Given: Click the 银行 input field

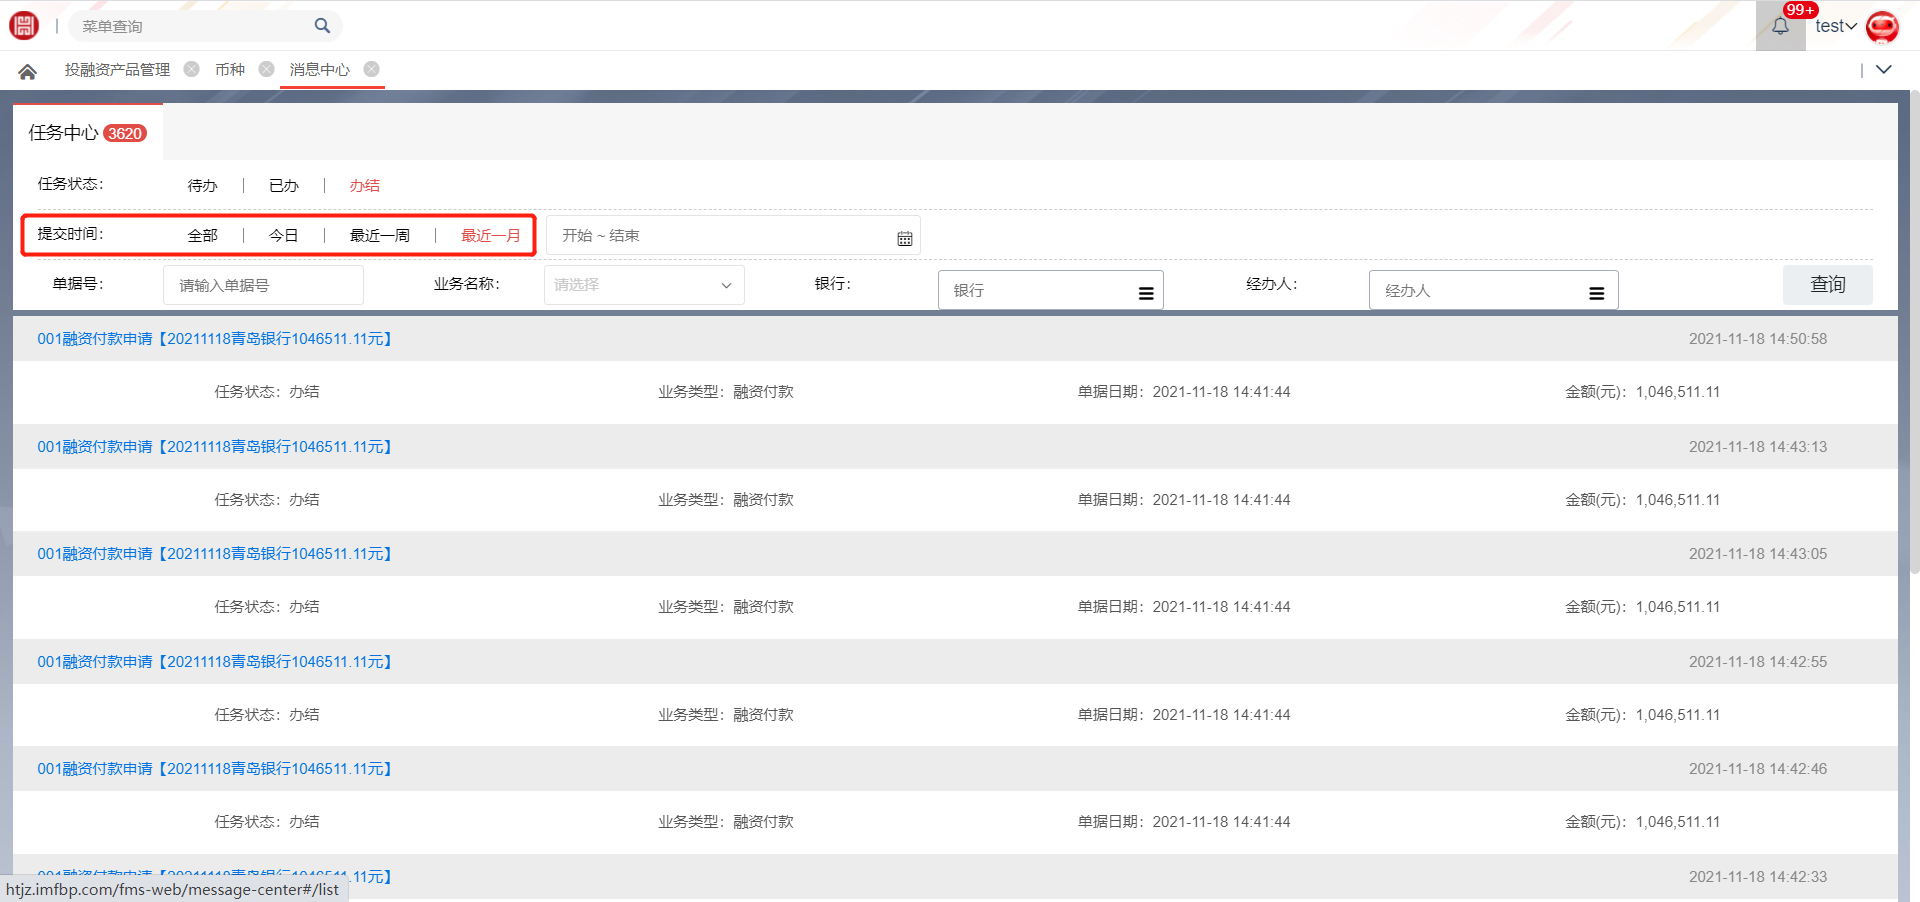Looking at the screenshot, I should (1050, 290).
